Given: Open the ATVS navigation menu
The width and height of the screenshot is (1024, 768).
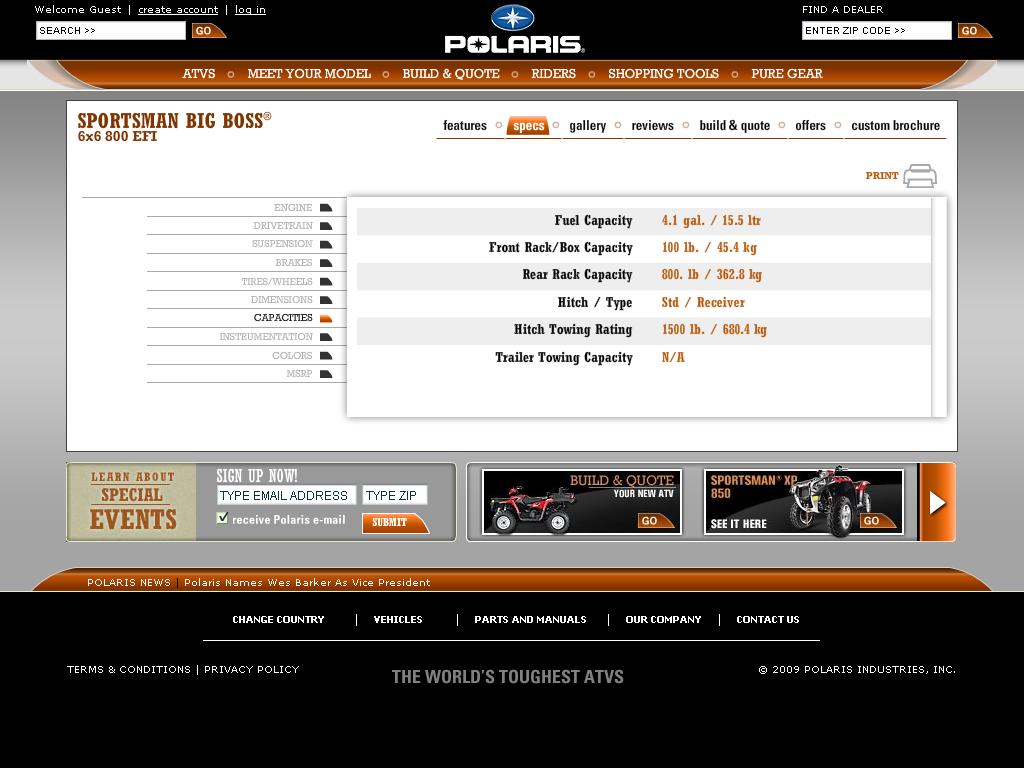Looking at the screenshot, I should click(x=199, y=74).
